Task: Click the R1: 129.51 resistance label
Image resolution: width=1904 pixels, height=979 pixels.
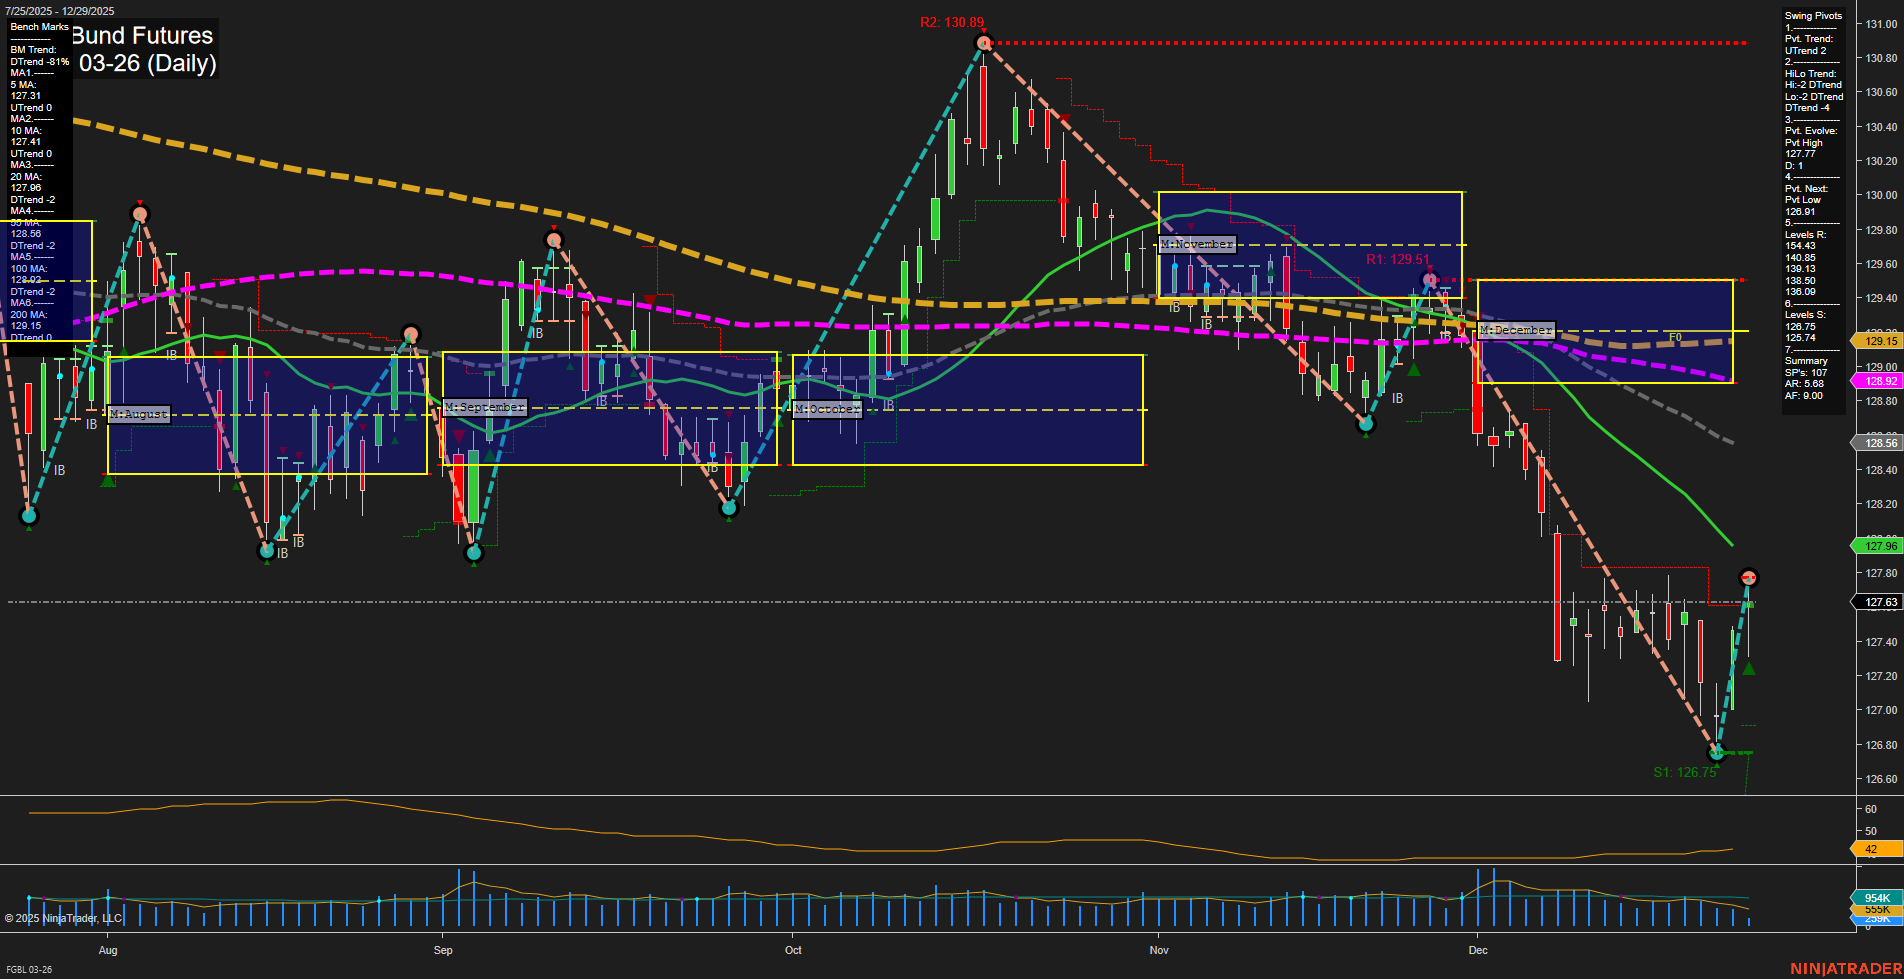Action: point(1397,257)
